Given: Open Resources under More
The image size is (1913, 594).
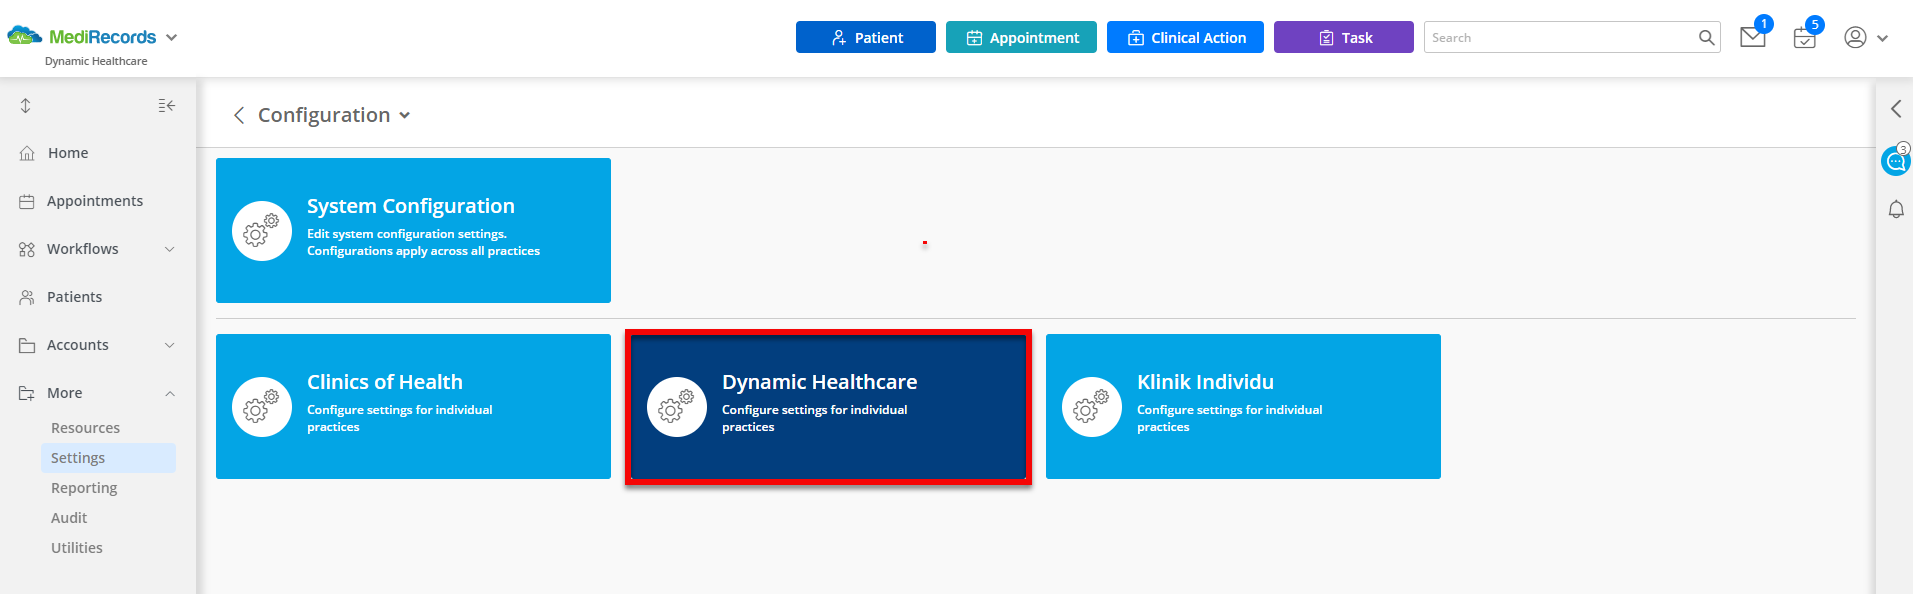Looking at the screenshot, I should (86, 428).
